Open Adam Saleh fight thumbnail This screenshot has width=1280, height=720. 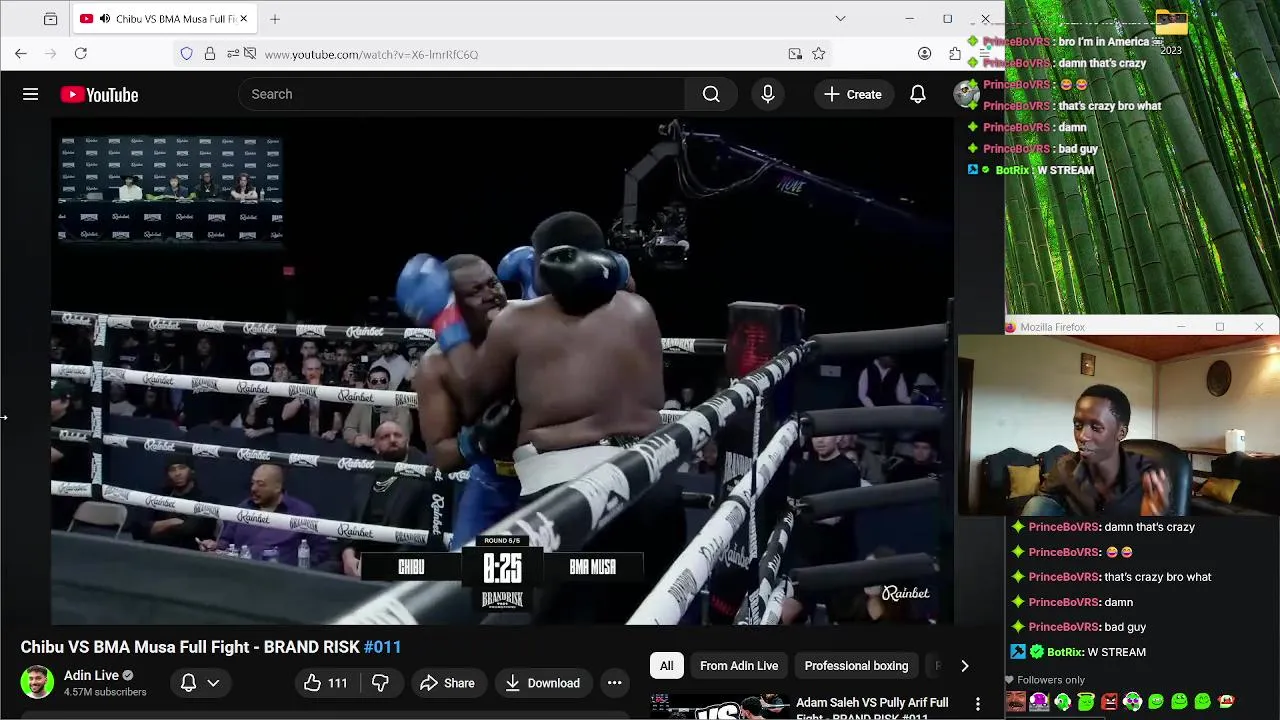tap(718, 707)
